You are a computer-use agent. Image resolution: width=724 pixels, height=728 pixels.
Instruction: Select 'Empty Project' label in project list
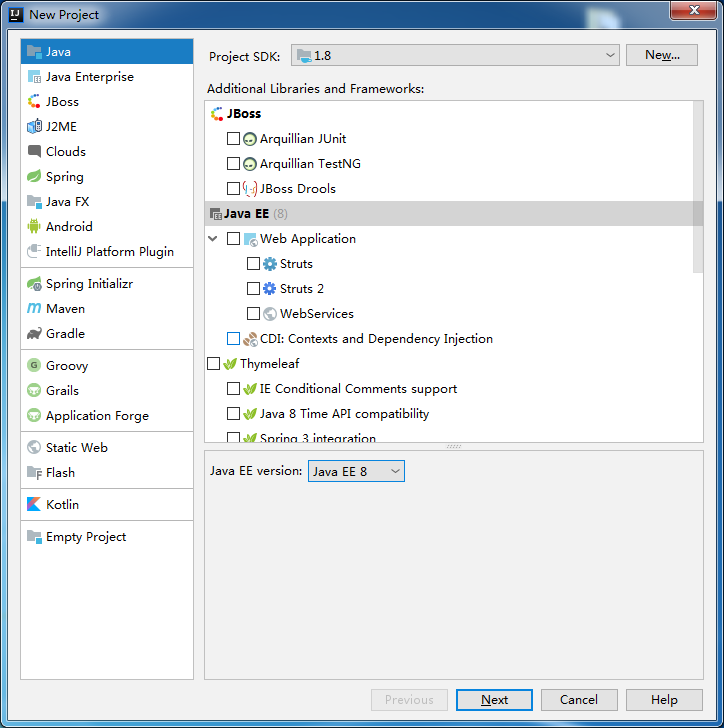pyautogui.click(x=86, y=537)
